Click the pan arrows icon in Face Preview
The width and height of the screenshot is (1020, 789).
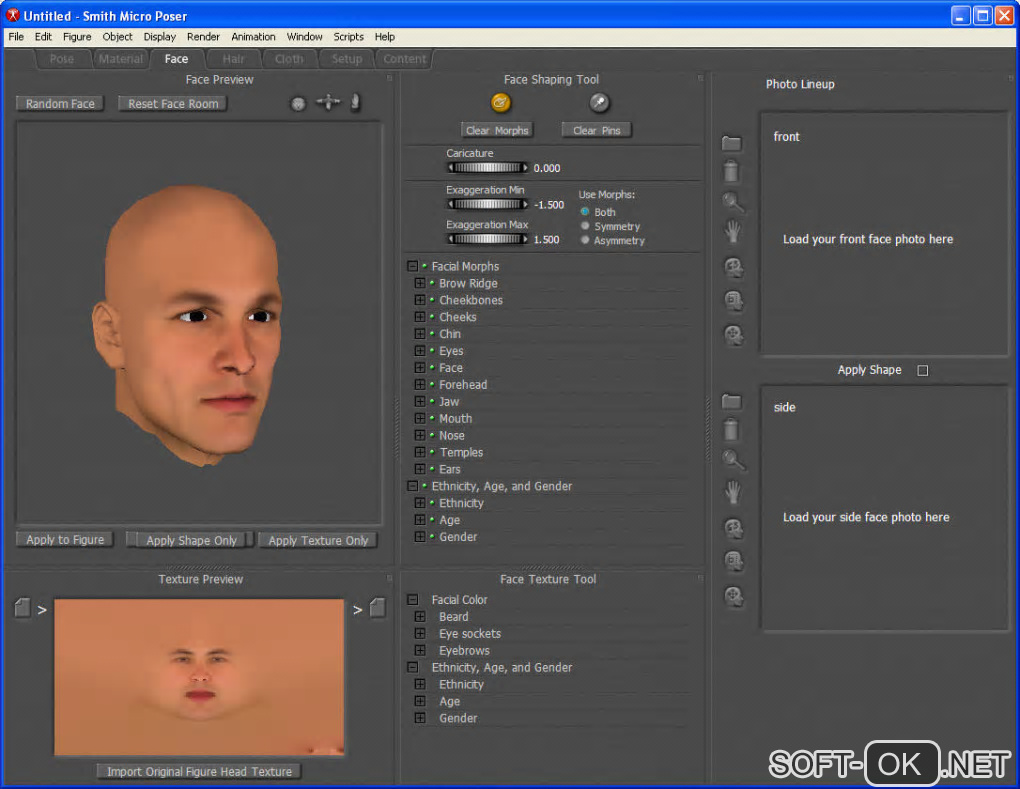328,103
